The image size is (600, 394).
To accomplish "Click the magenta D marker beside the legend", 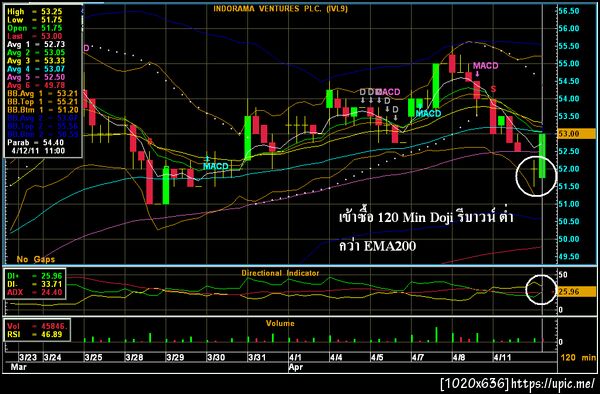I will point(86,48).
